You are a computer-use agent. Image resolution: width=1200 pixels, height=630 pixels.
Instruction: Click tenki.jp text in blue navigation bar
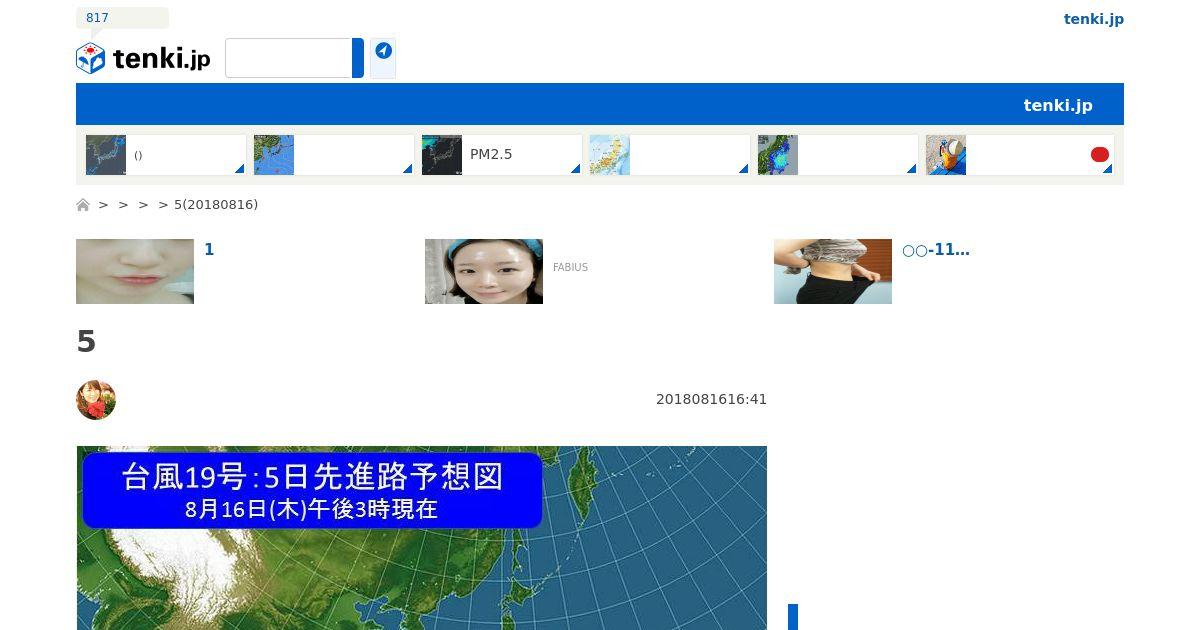click(x=1058, y=105)
